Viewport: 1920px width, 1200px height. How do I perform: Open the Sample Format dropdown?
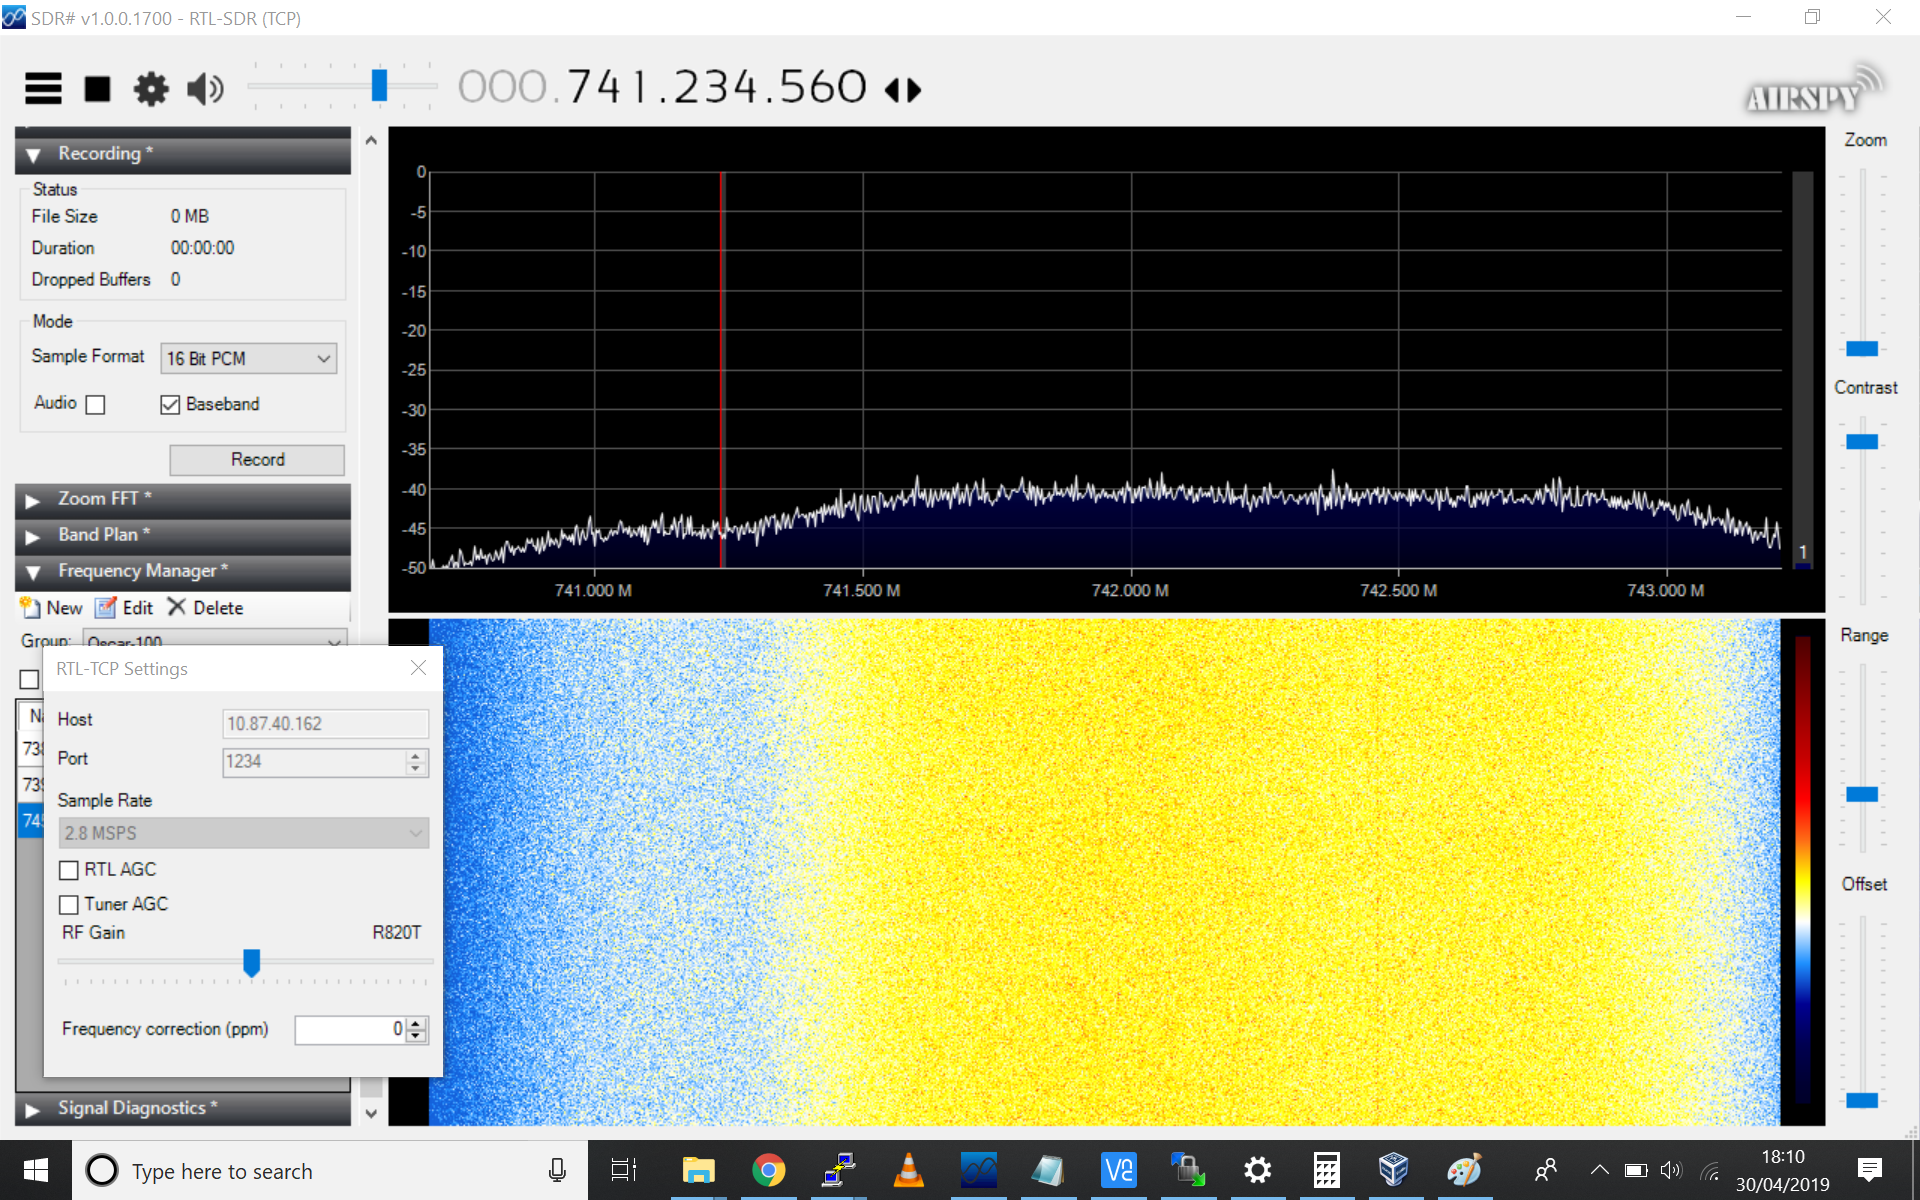(x=248, y=358)
